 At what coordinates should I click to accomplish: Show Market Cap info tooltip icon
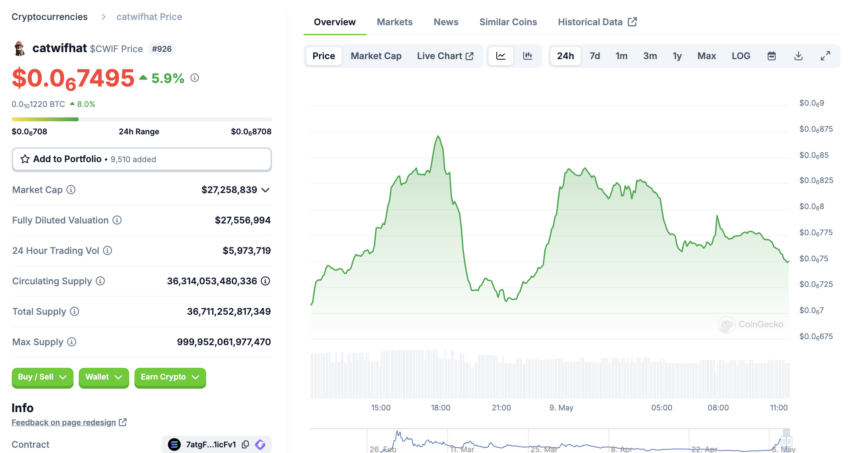[71, 190]
